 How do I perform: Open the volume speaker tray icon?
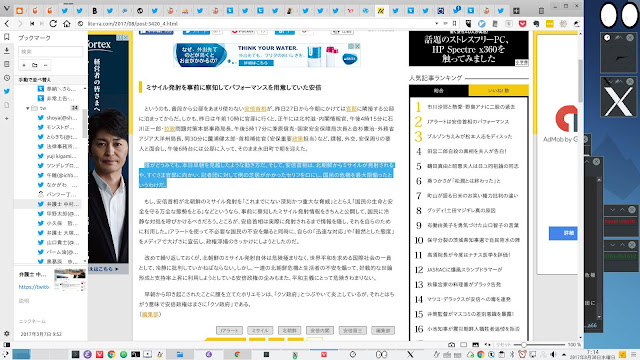coord(553,354)
